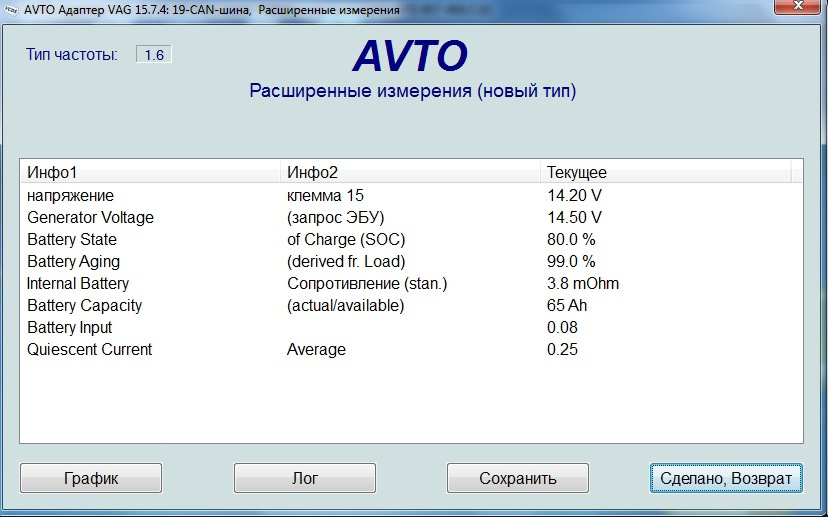Click the 3.8 mOhm value

click(x=583, y=284)
